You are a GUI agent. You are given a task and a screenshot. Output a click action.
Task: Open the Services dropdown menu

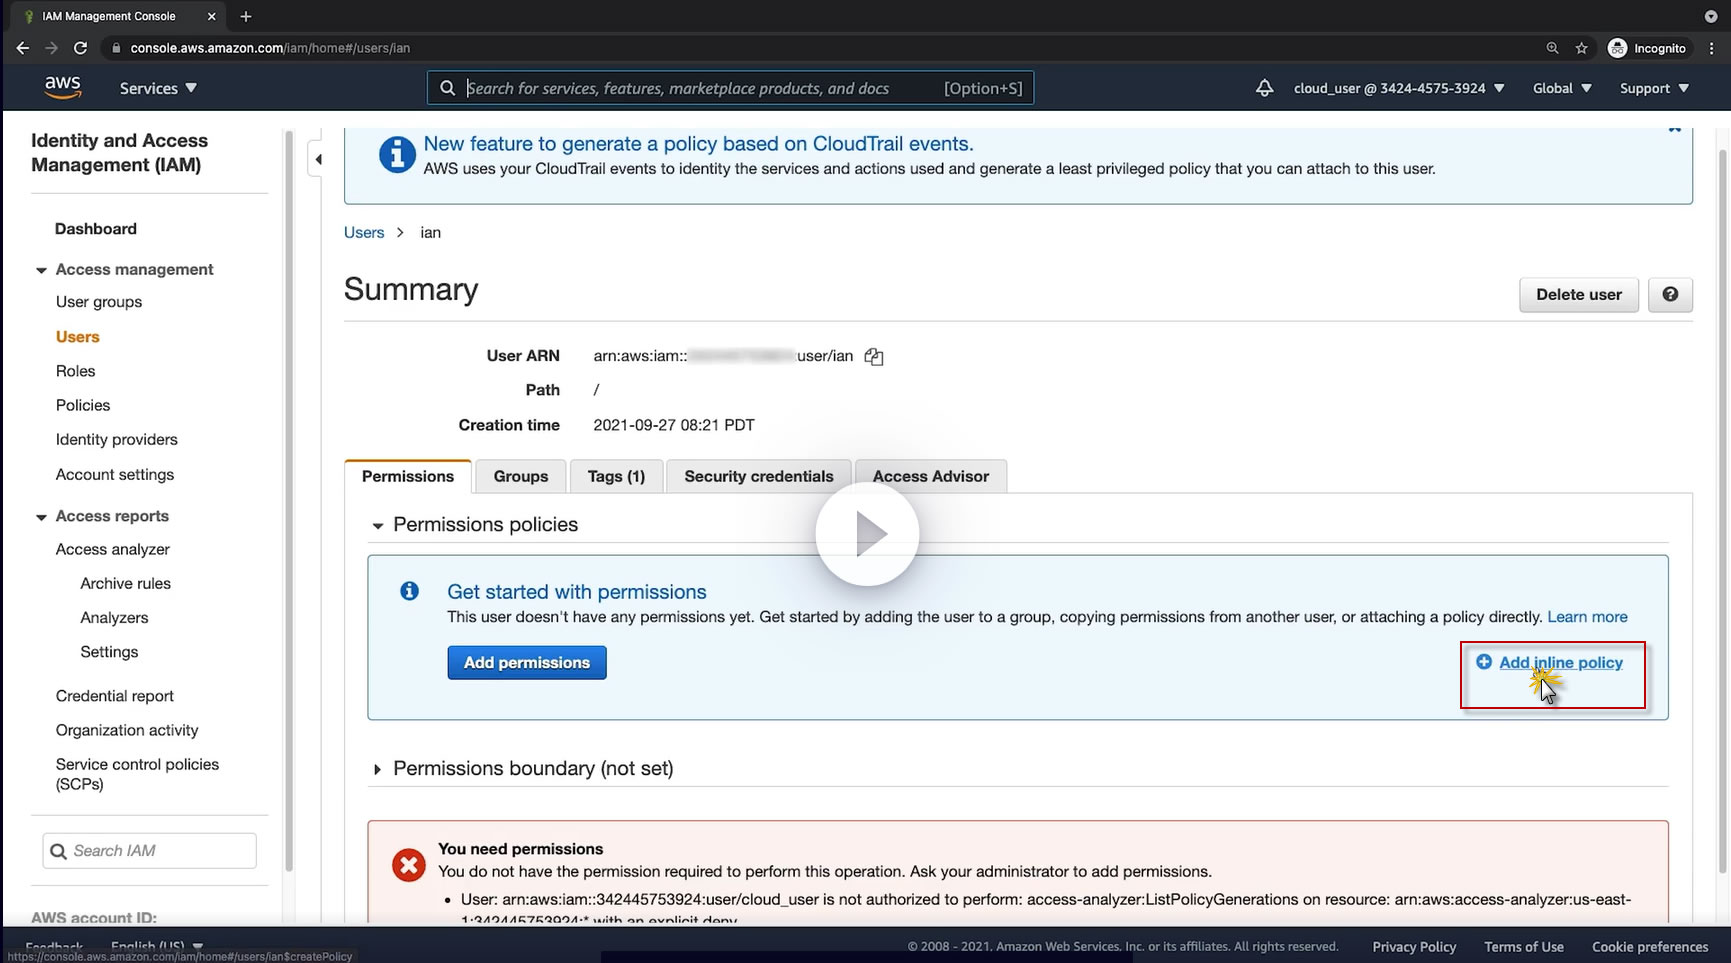tap(158, 88)
